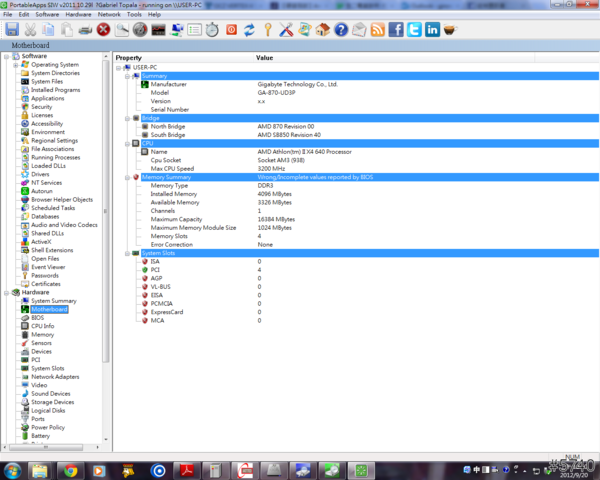The height and width of the screenshot is (480, 600).
Task: Open the Network menu in menu bar
Action: (x=109, y=15)
